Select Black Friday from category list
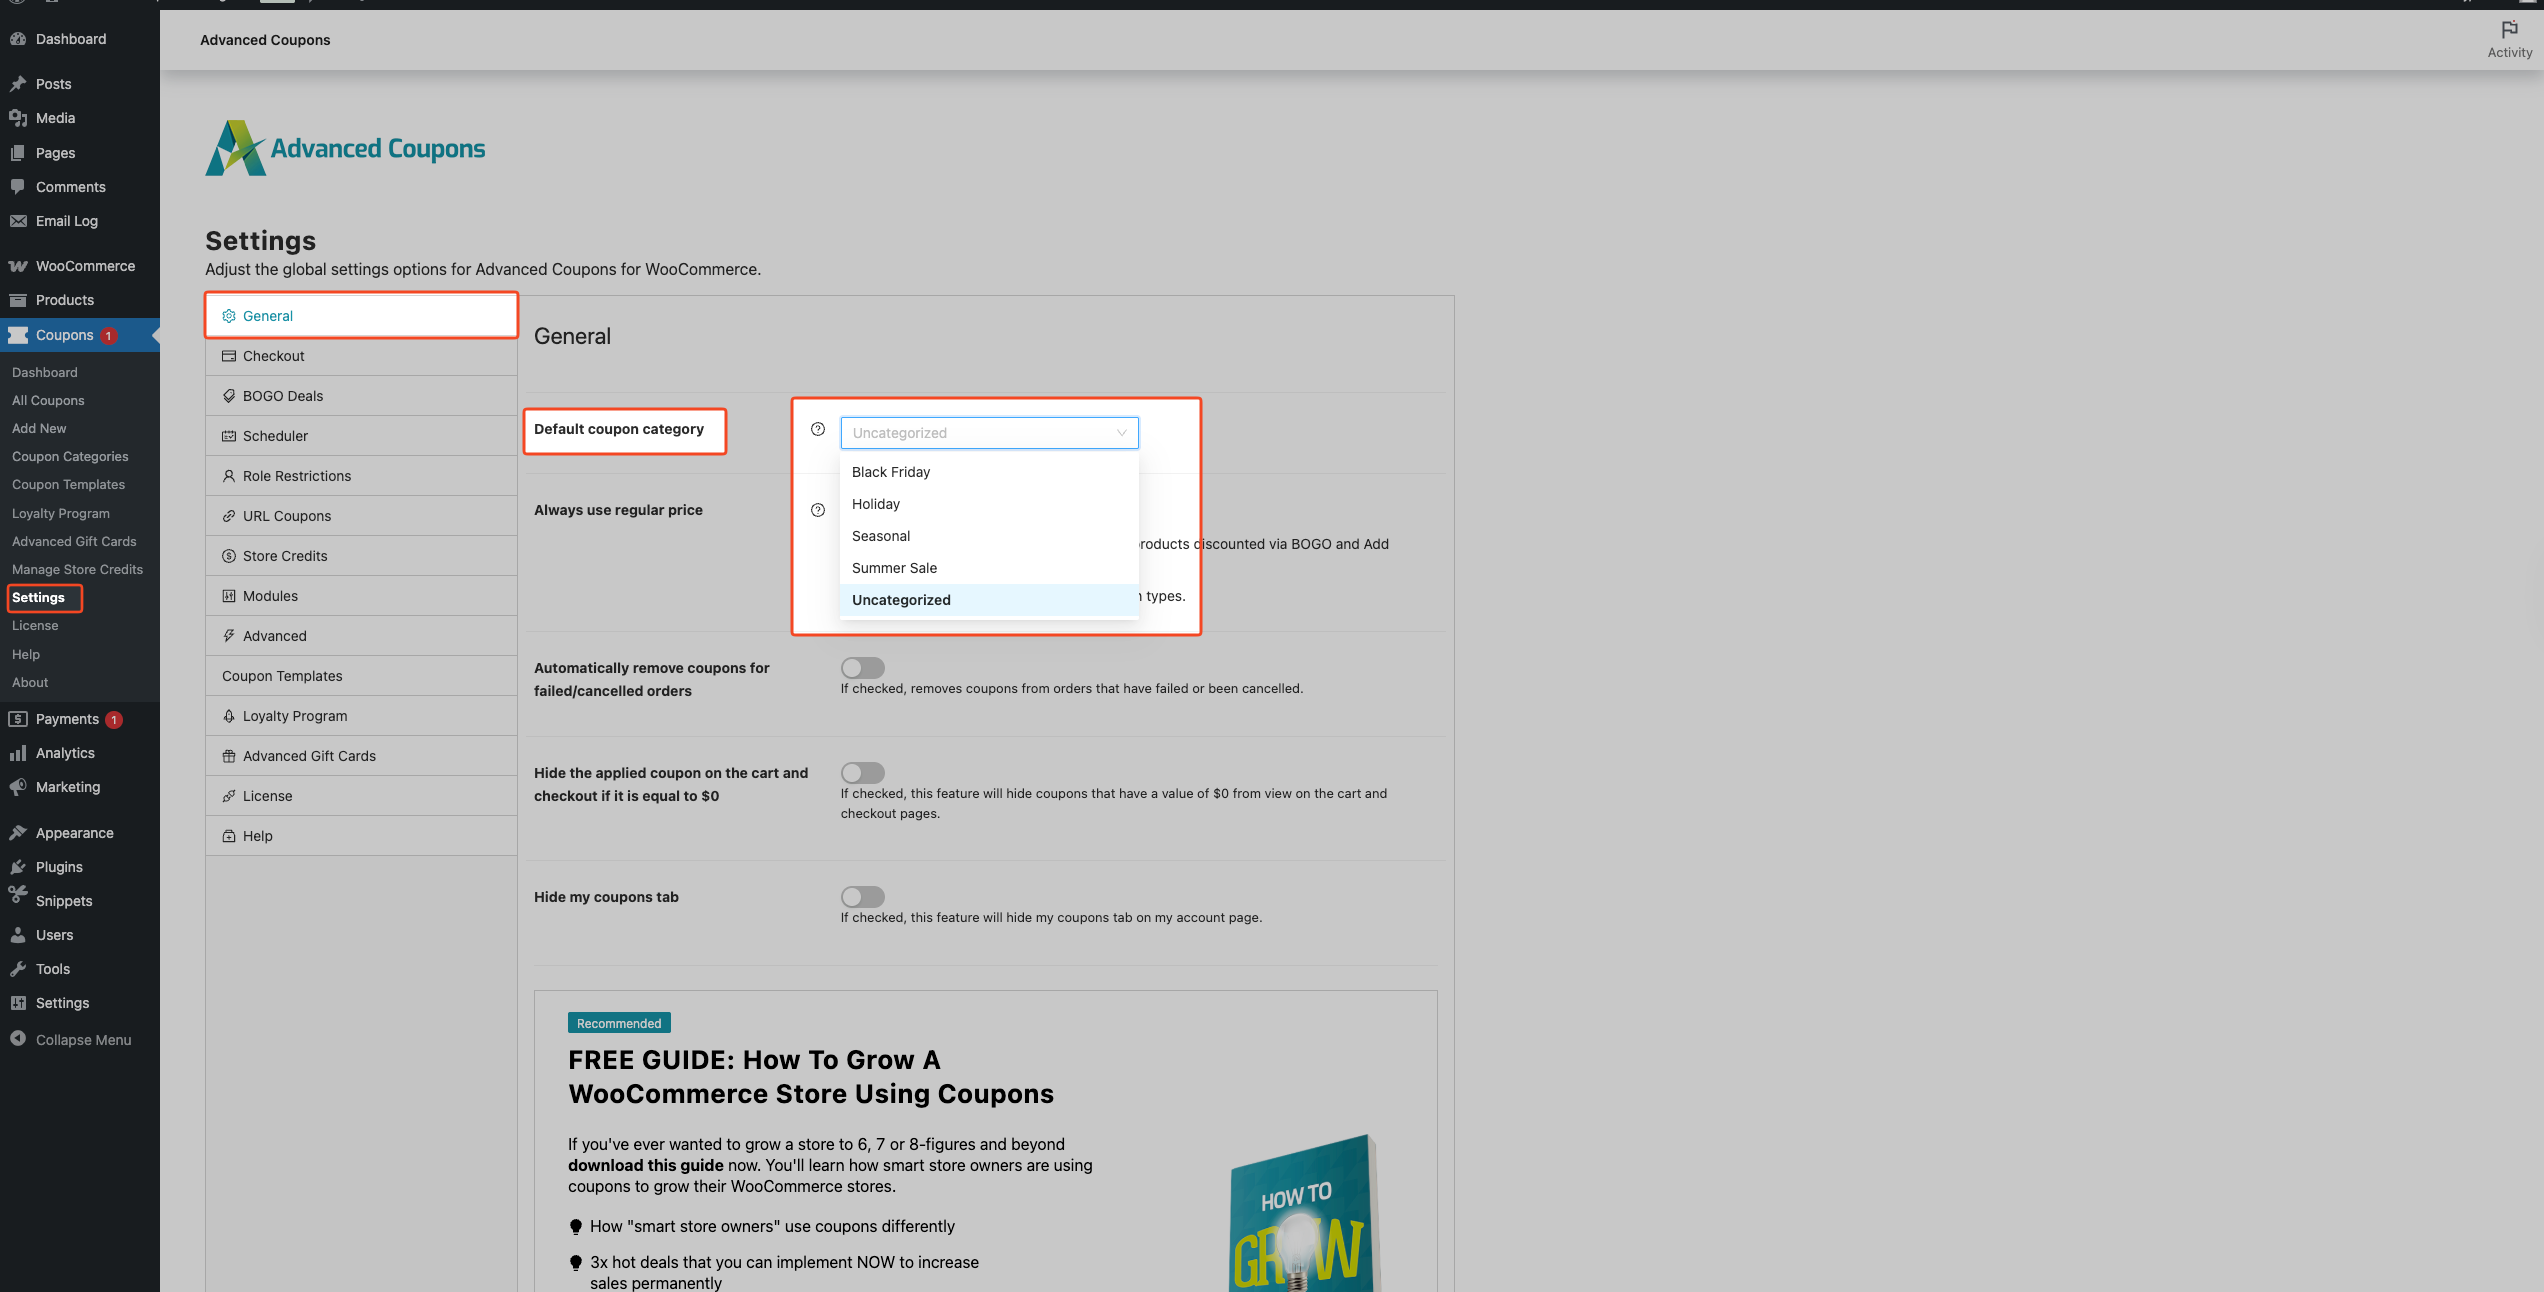 coord(891,472)
